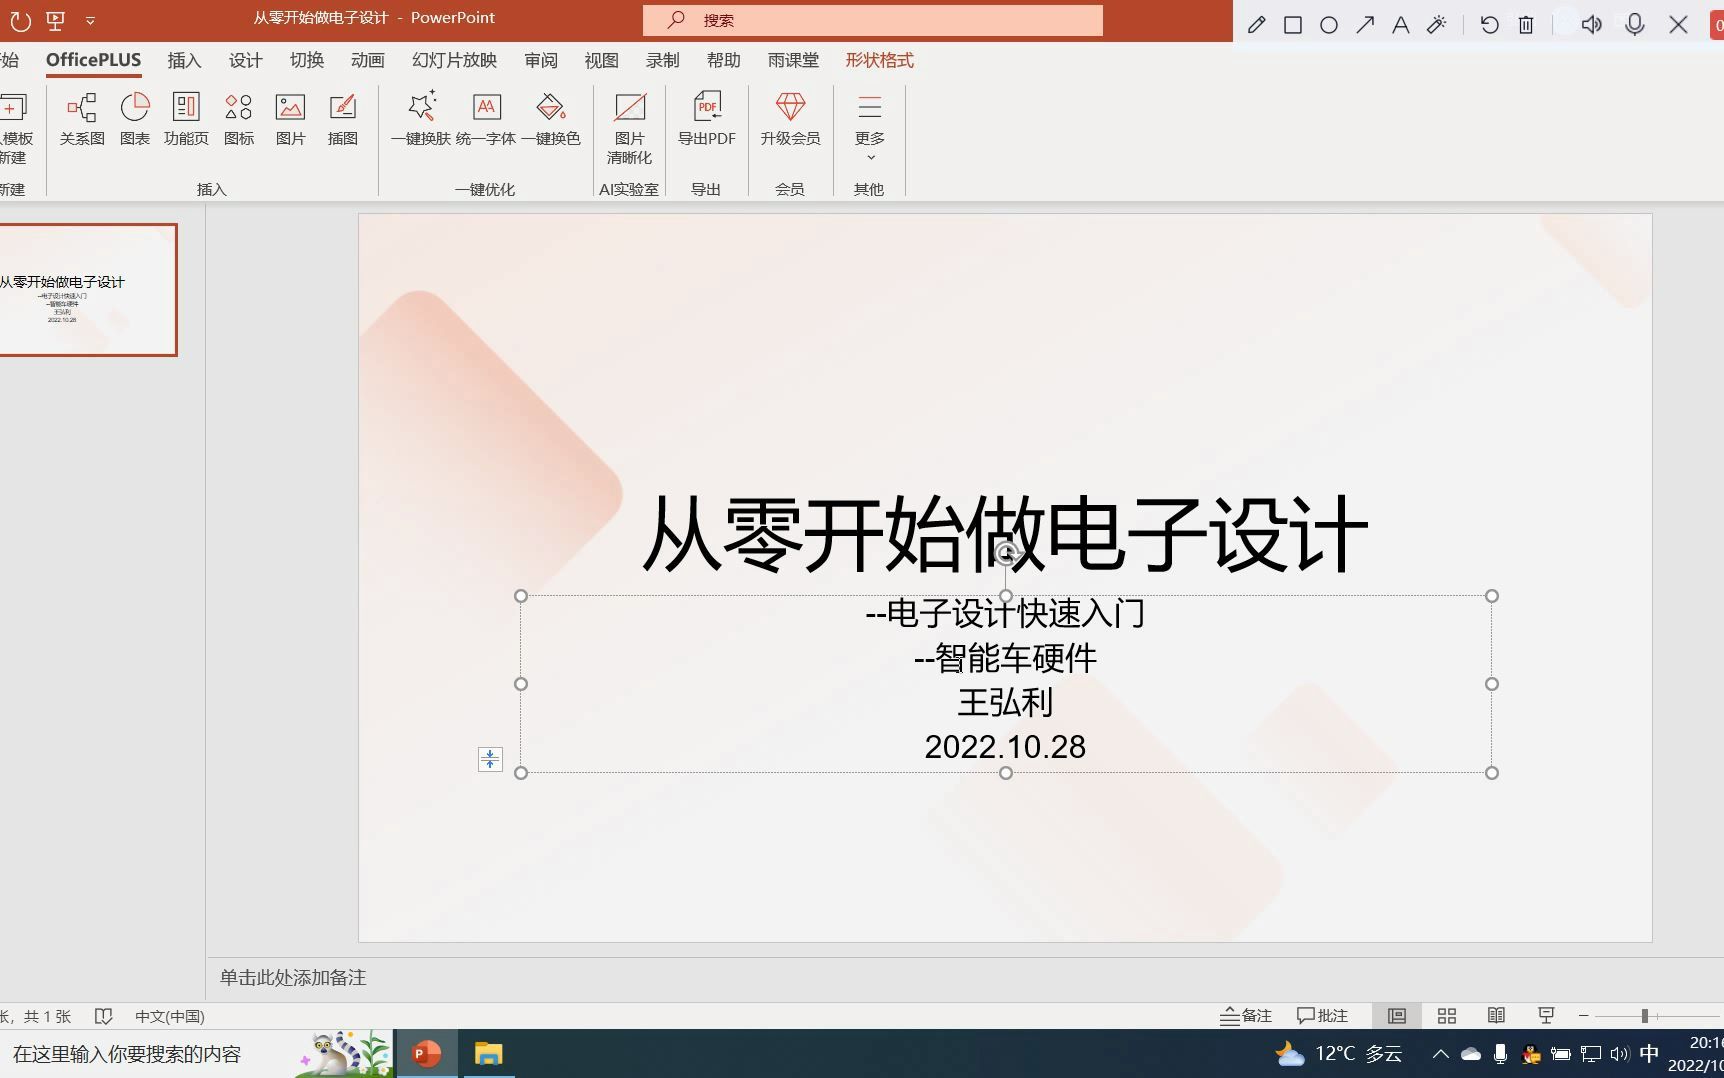Image resolution: width=1724 pixels, height=1078 pixels.
Task: Select the text annotation tool
Action: (x=1401, y=25)
